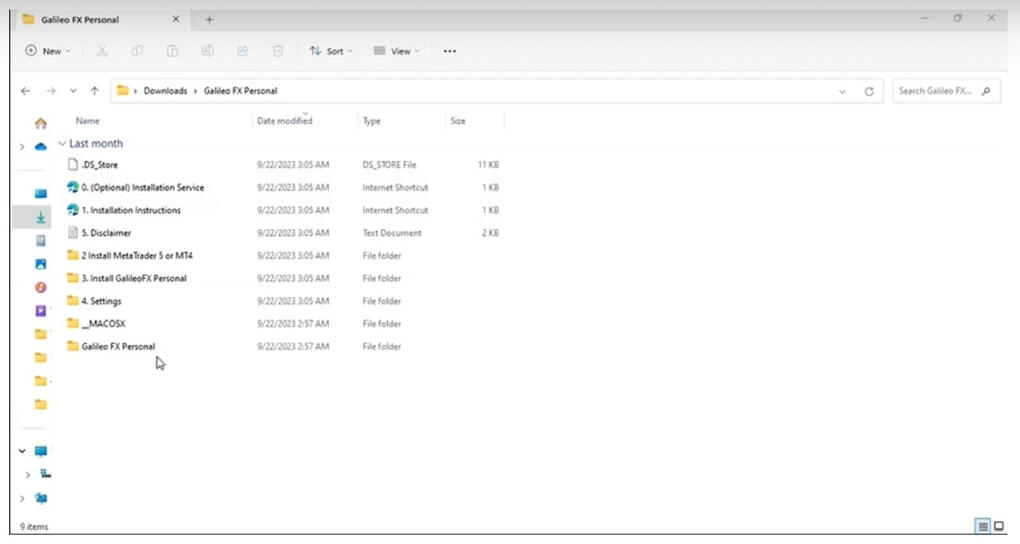Switch to Details view layout icon
Viewport: 1020px width, 544px height.
tap(983, 526)
